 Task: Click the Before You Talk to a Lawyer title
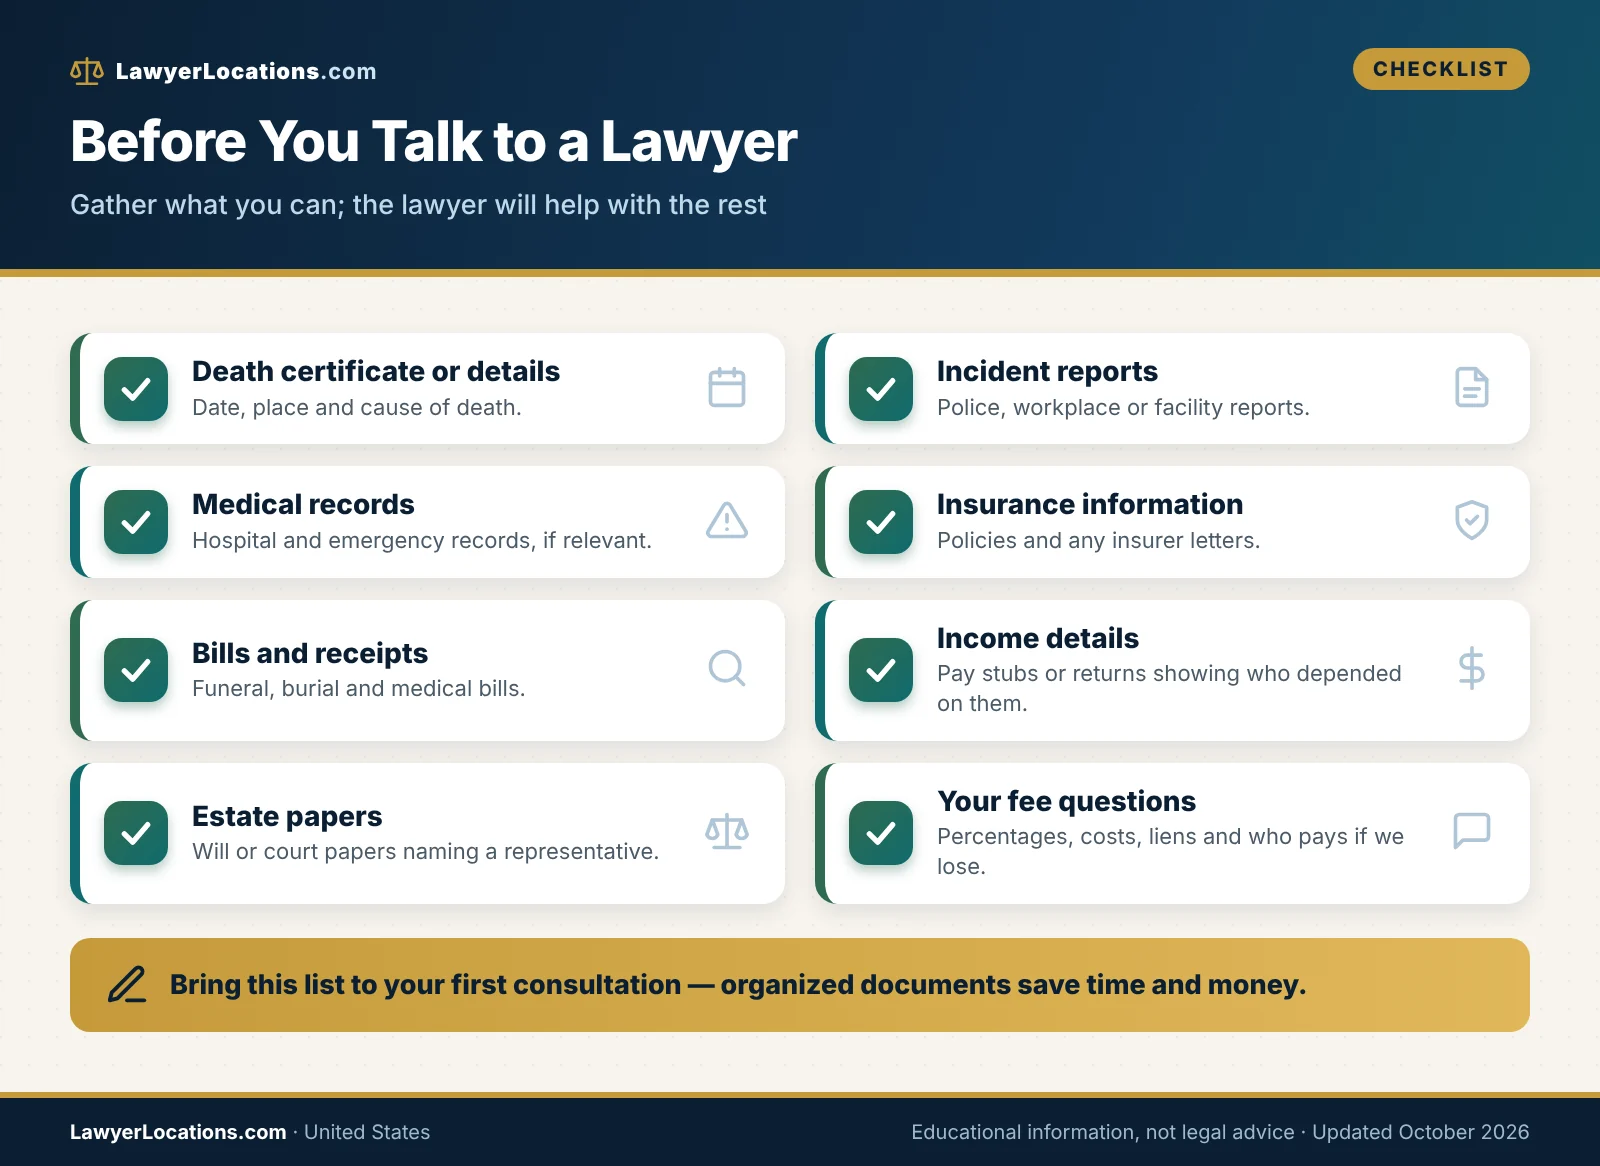(x=434, y=141)
